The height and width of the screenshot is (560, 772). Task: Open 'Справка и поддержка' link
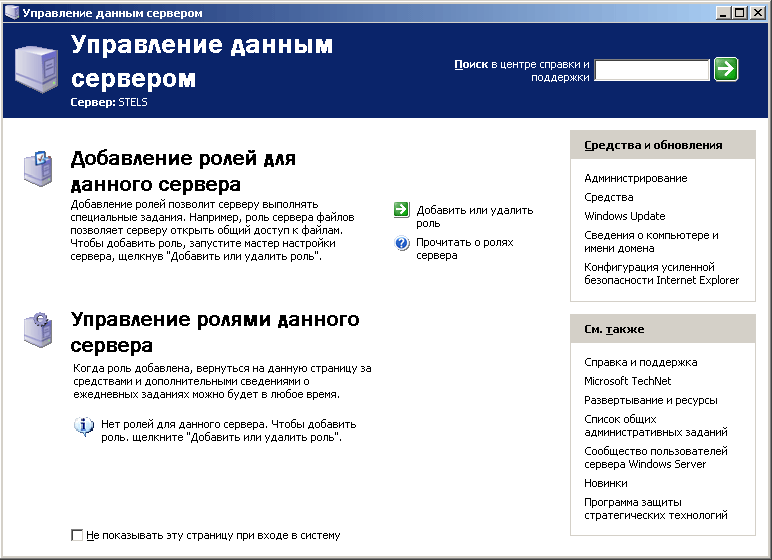(x=641, y=362)
